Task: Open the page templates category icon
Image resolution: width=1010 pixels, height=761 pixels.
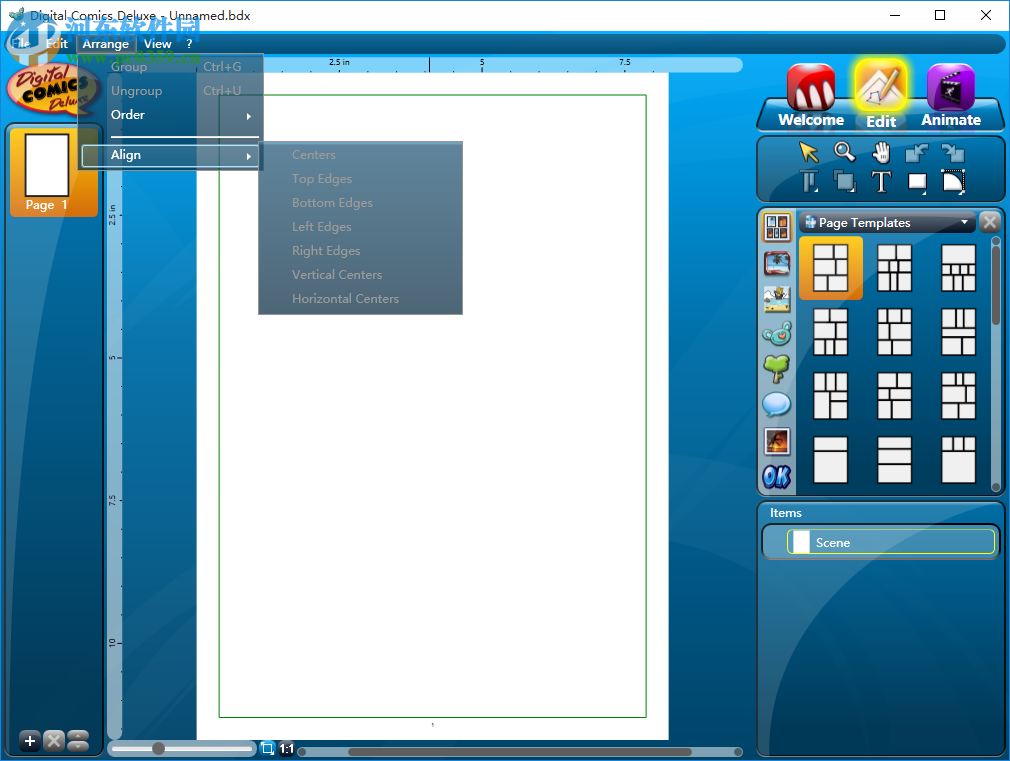Action: [x=777, y=227]
